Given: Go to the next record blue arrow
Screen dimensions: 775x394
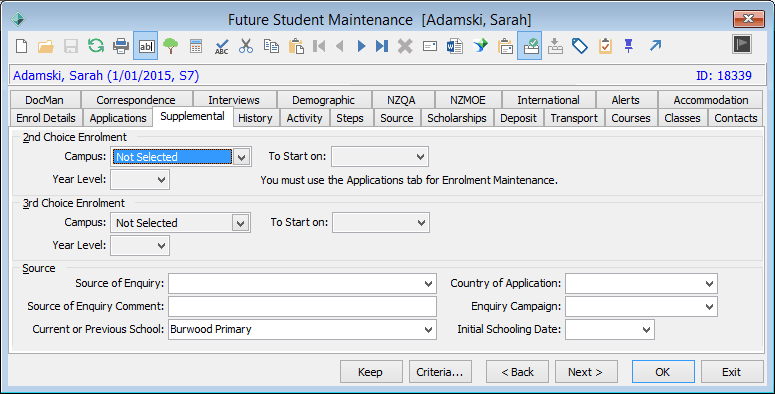Looking at the screenshot, I should coord(361,46).
